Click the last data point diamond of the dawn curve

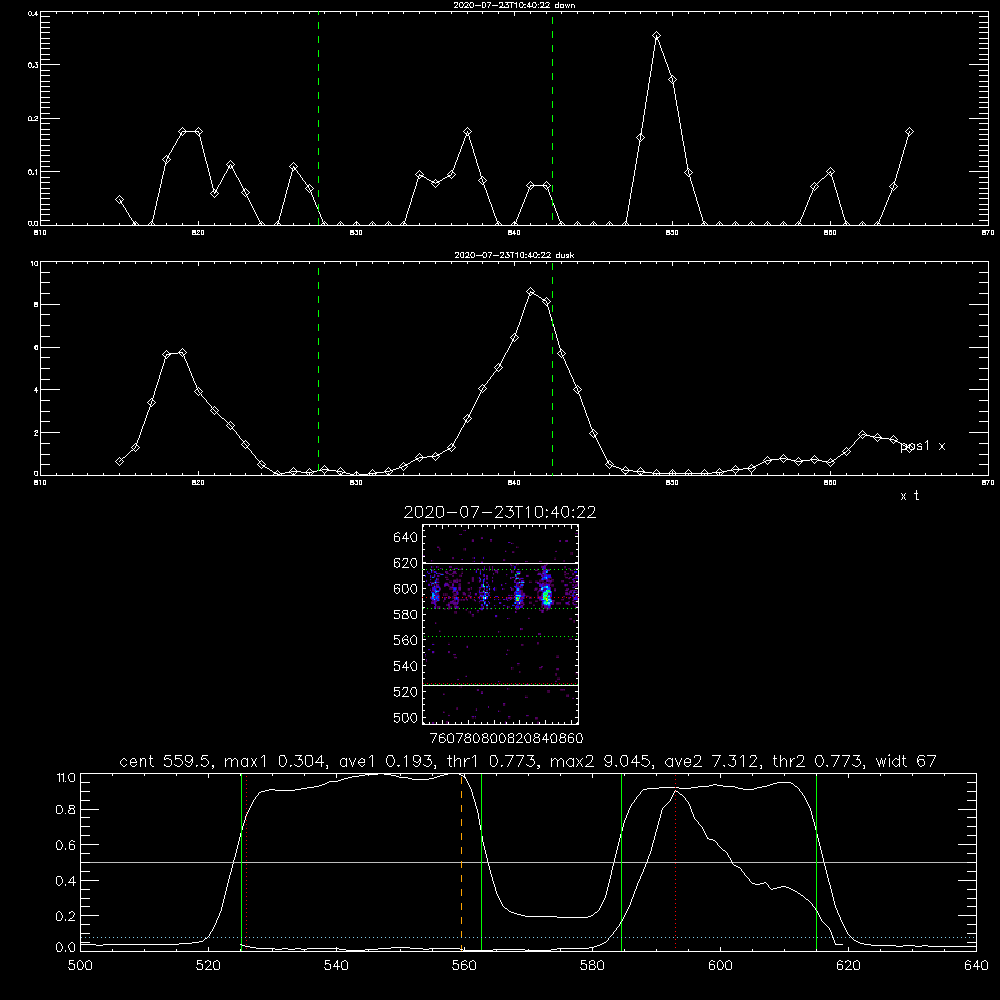[x=909, y=131]
